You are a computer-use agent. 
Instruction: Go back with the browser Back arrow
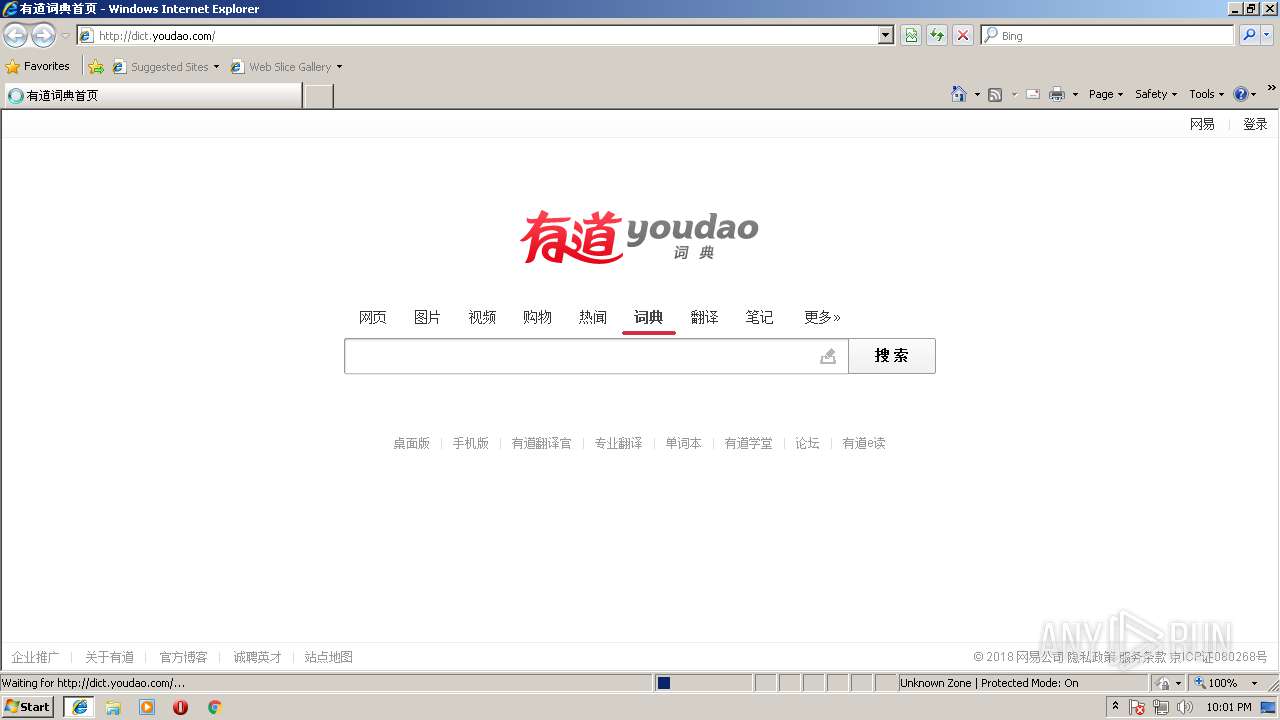(15, 36)
